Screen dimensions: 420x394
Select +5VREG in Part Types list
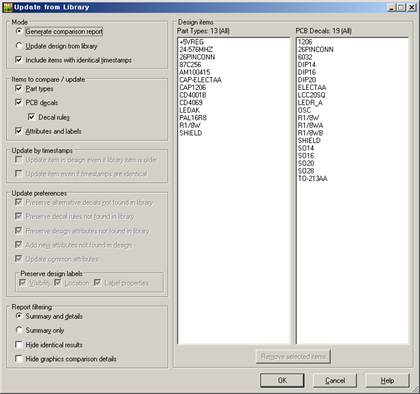191,42
